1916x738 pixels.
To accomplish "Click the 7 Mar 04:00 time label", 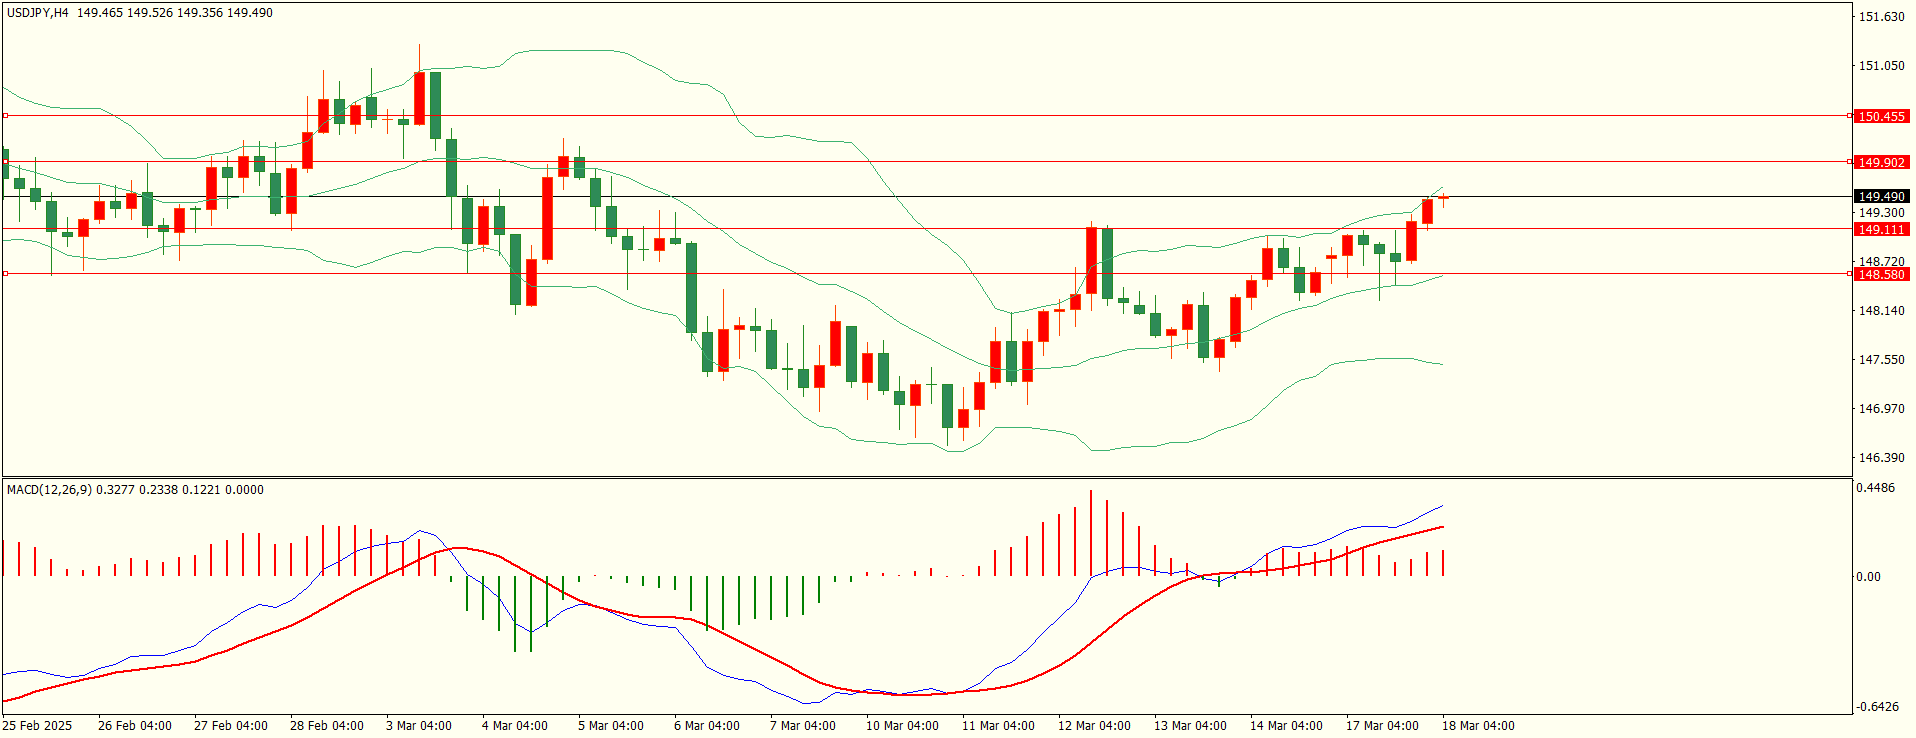I will coord(802,725).
